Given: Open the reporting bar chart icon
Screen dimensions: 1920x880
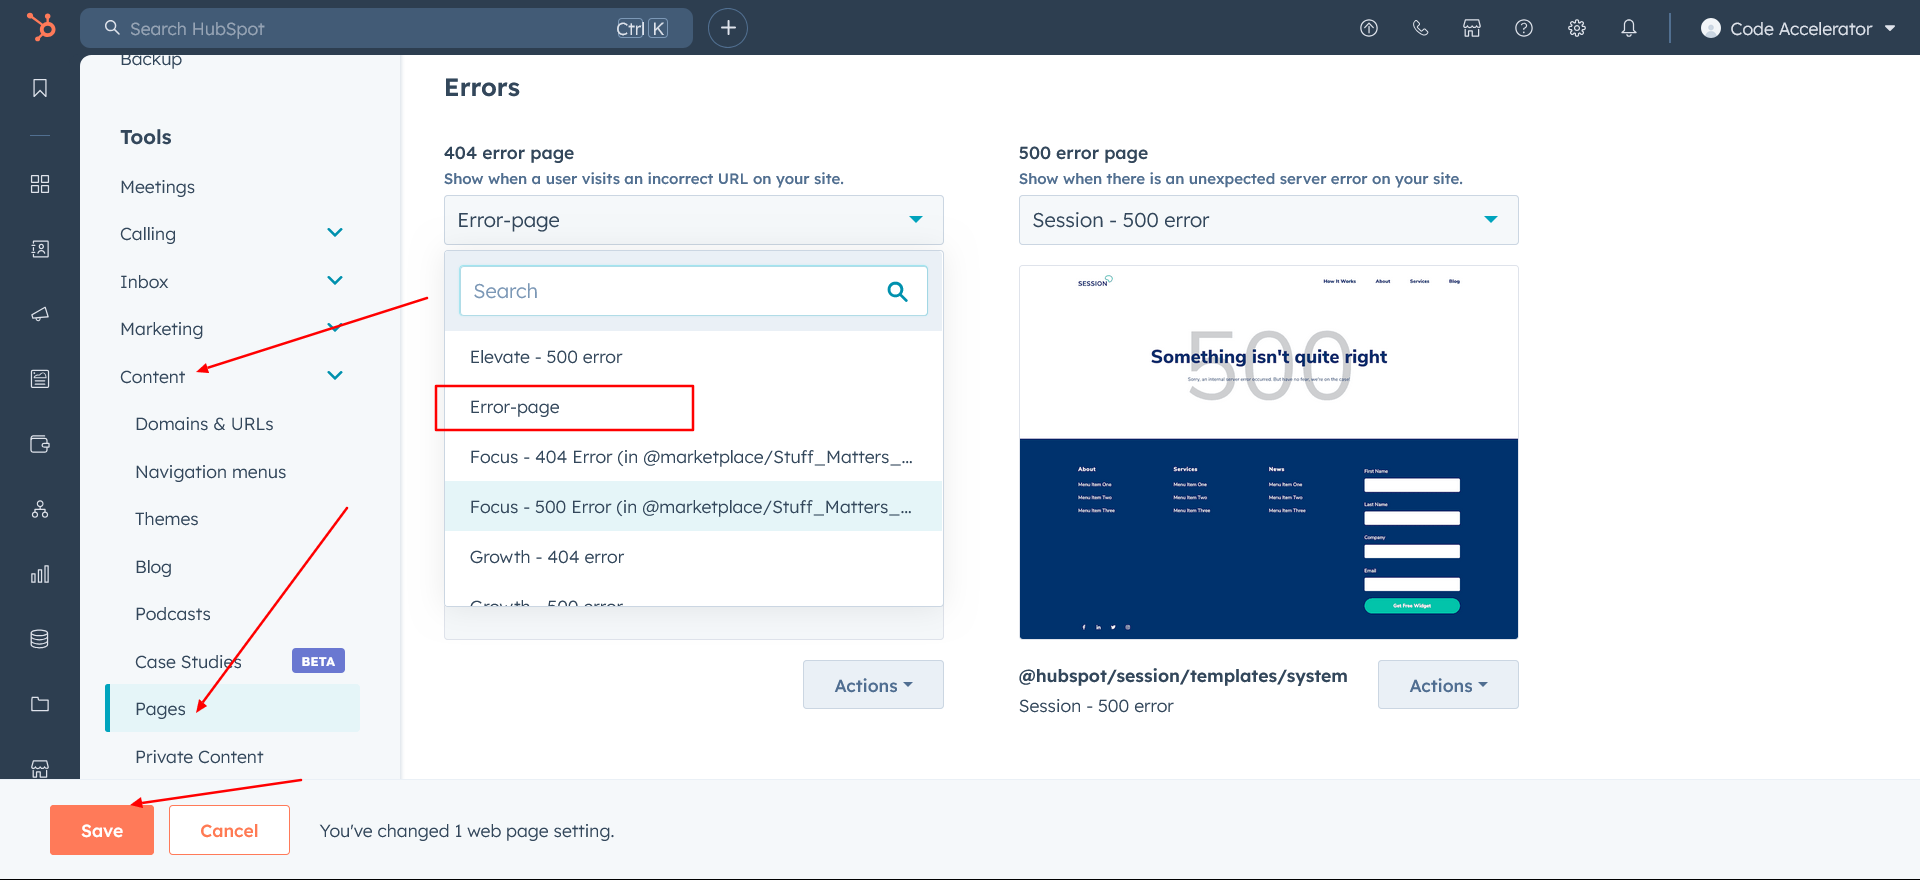Looking at the screenshot, I should pyautogui.click(x=40, y=574).
